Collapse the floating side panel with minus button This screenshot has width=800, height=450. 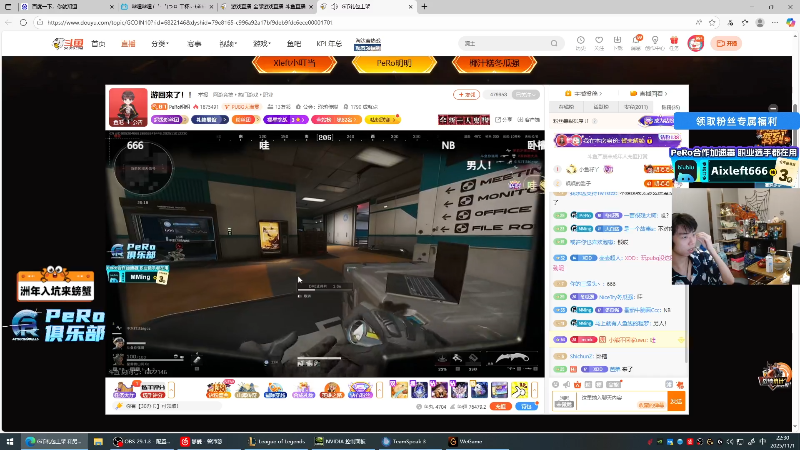click(773, 108)
